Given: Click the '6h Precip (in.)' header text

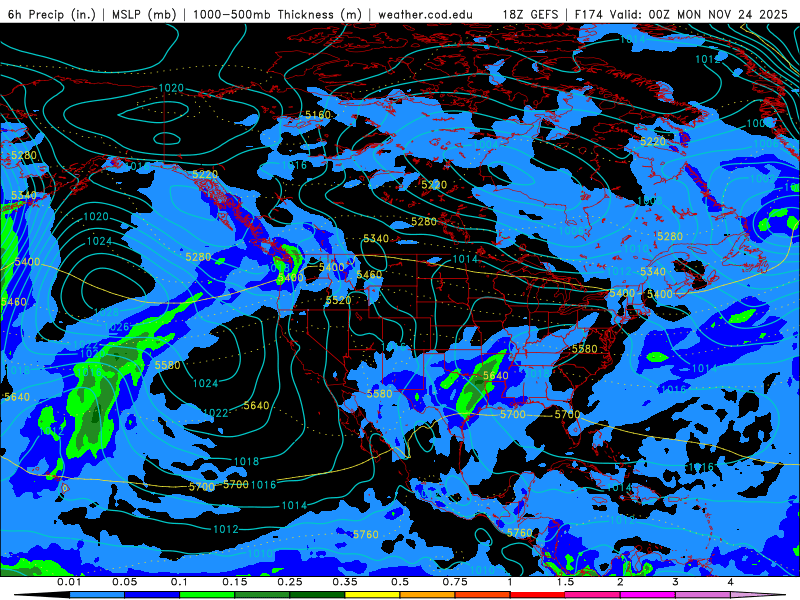Looking at the screenshot, I should pos(52,14).
